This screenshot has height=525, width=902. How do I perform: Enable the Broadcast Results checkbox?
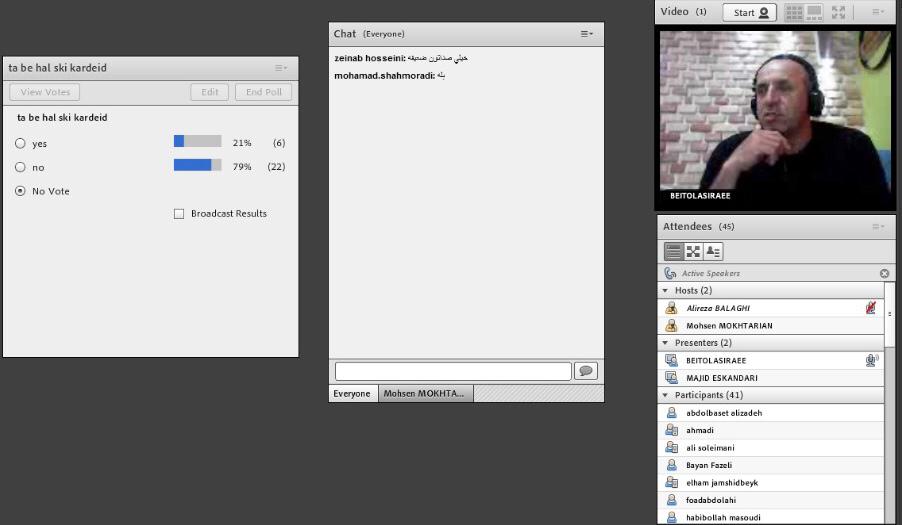click(x=179, y=213)
